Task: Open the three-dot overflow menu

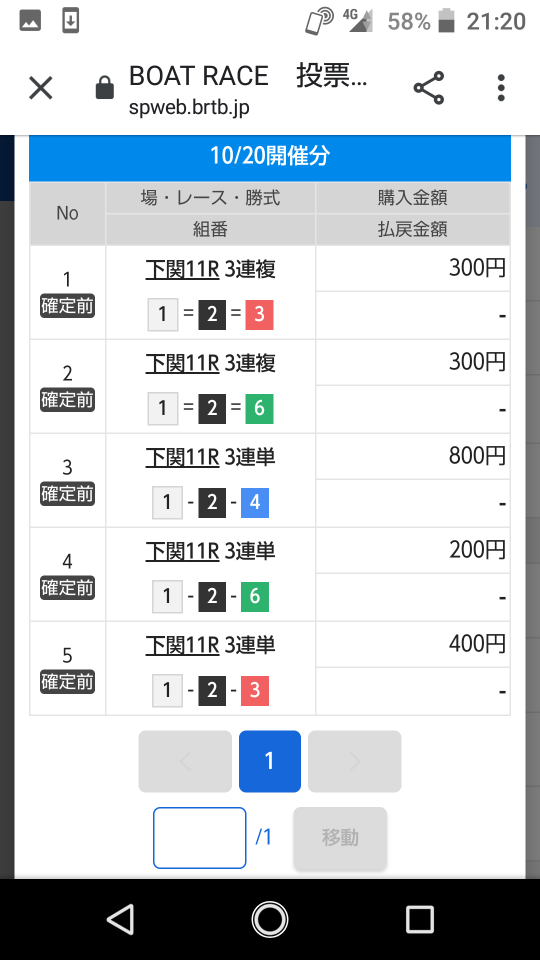Action: click(x=501, y=88)
